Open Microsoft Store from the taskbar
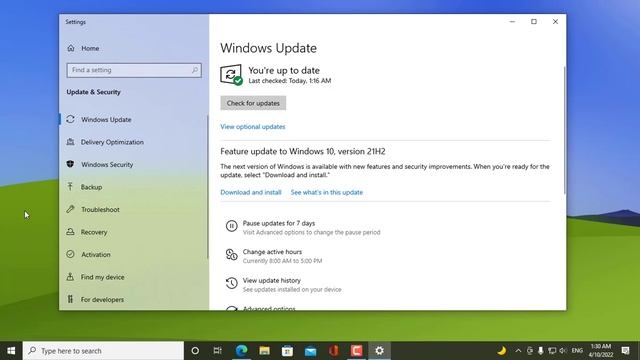Screen dimensions: 640x360 click(287, 351)
